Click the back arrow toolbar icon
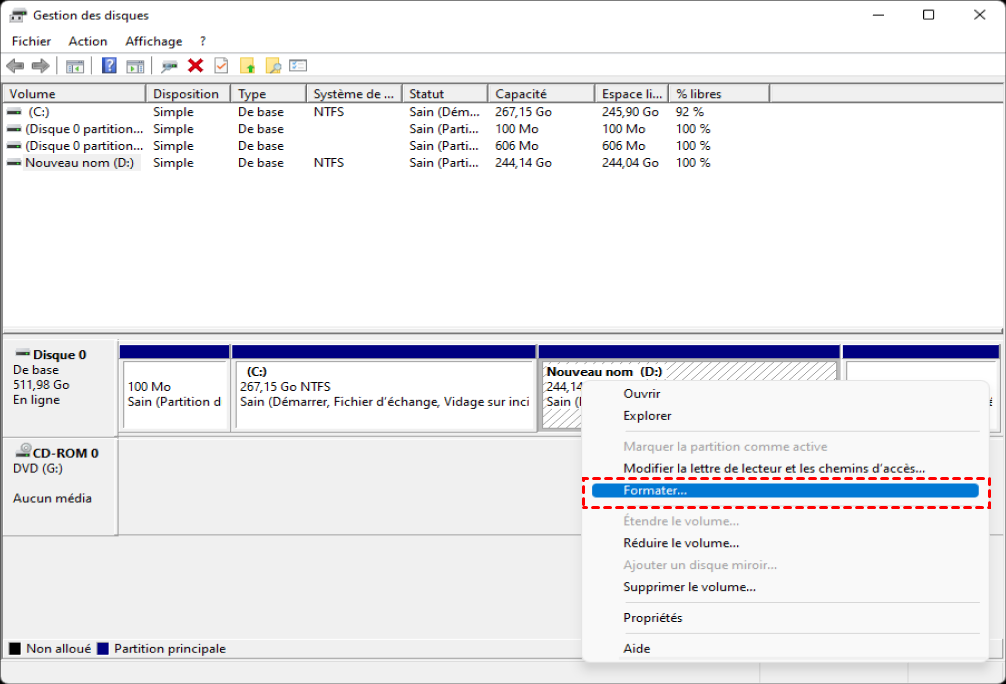Image resolution: width=1006 pixels, height=684 pixels. coord(15,66)
